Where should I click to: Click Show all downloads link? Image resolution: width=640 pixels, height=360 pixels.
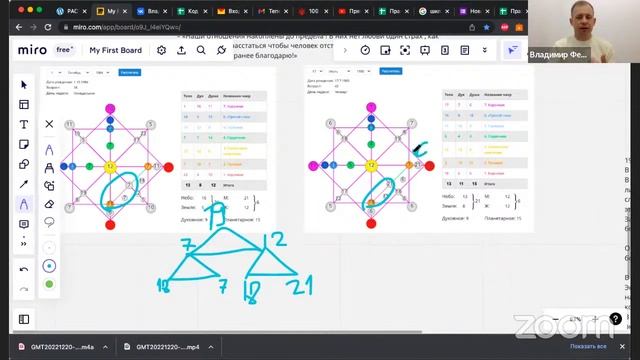pyautogui.click(x=588, y=346)
